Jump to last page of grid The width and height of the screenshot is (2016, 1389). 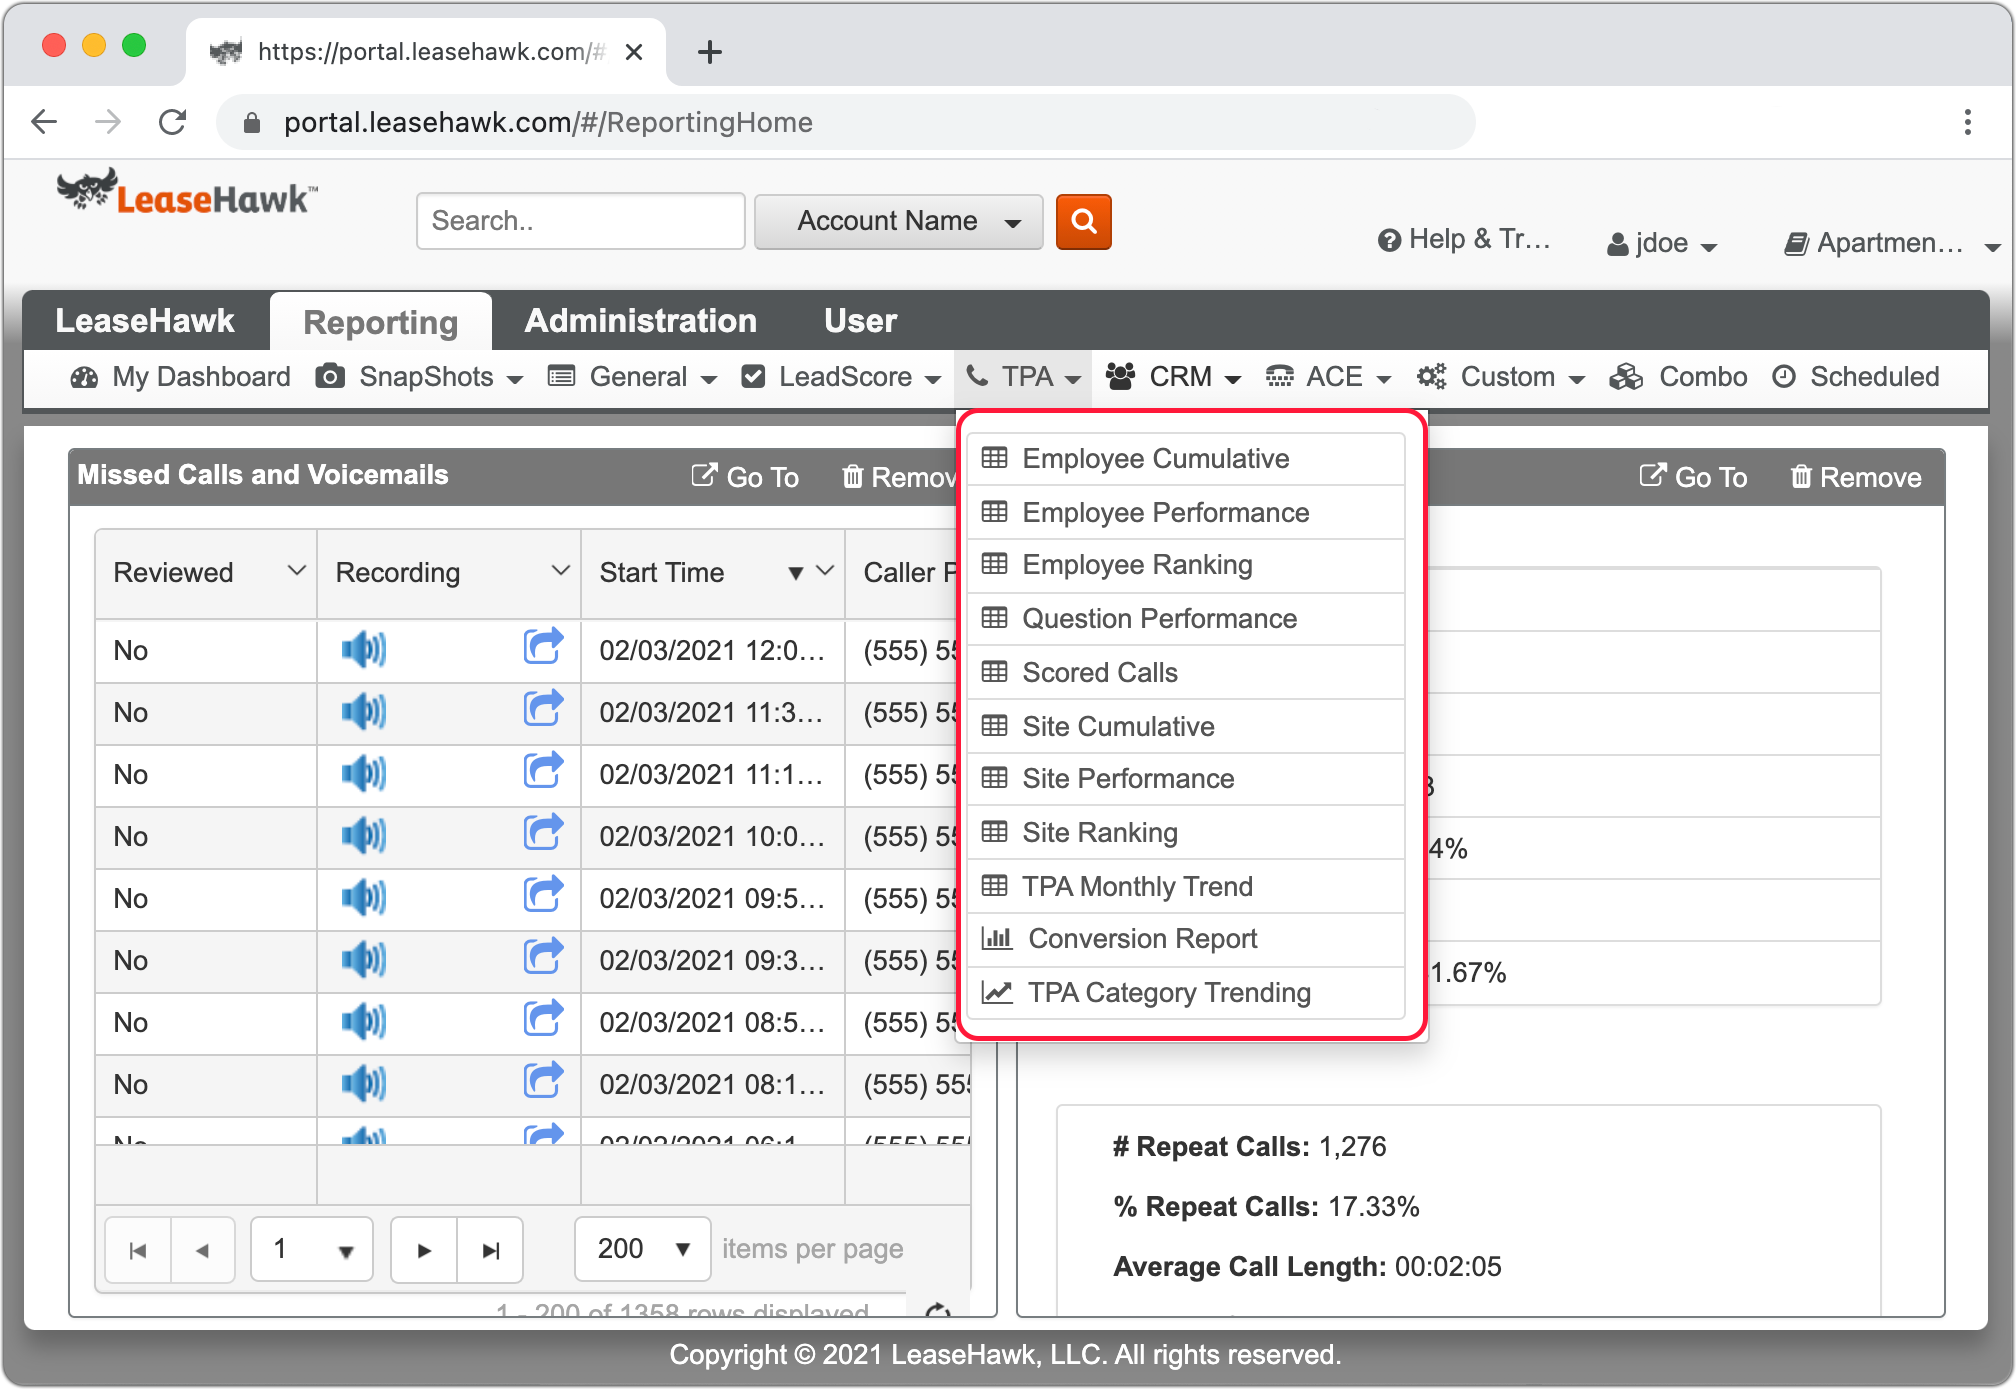(x=490, y=1250)
